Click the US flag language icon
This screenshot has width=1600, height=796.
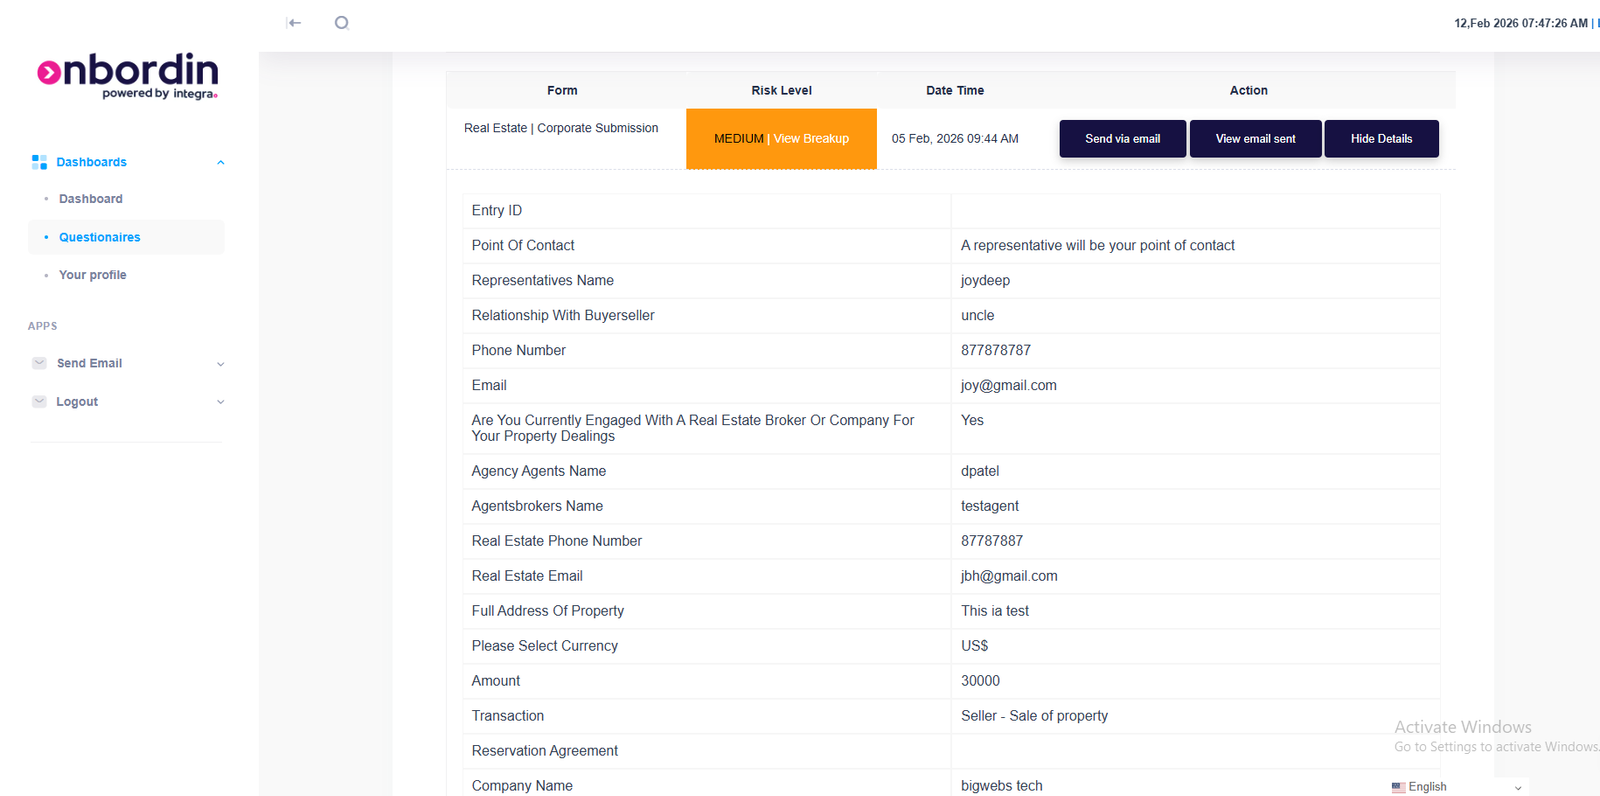pyautogui.click(x=1398, y=787)
